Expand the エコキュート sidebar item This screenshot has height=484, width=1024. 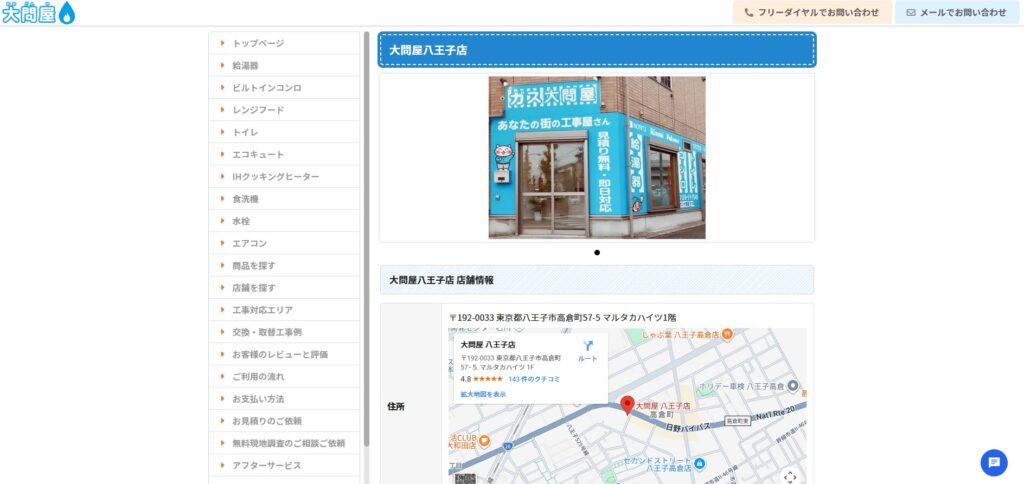pyautogui.click(x=258, y=154)
